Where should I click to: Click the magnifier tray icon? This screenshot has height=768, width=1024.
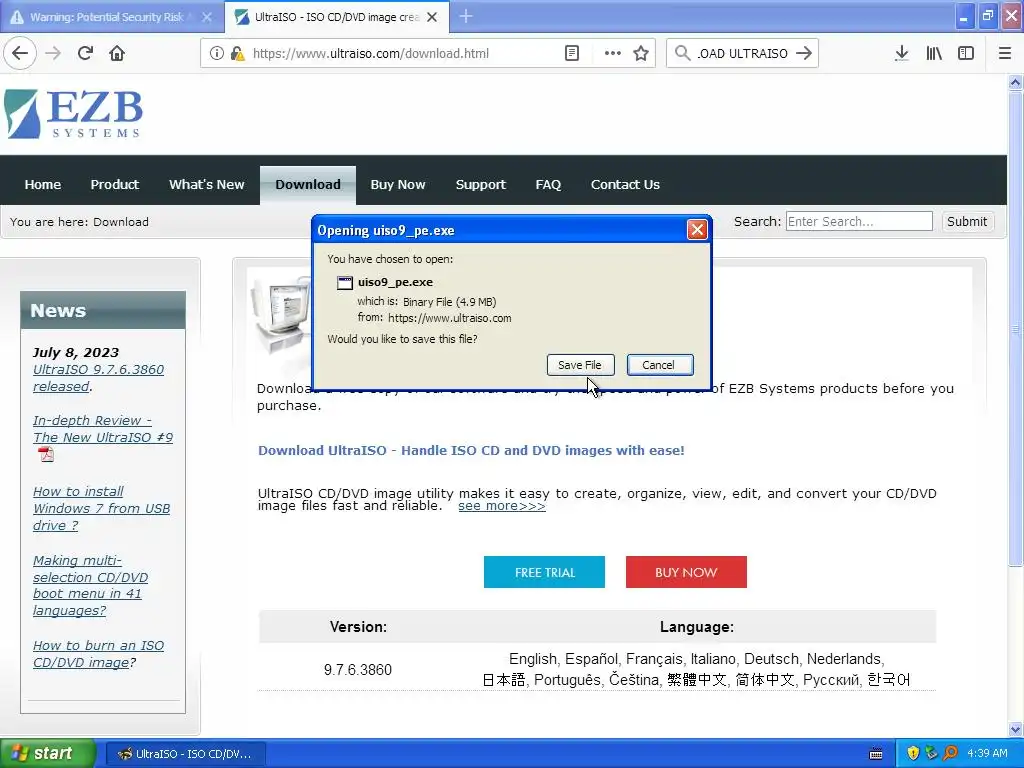tap(950, 754)
